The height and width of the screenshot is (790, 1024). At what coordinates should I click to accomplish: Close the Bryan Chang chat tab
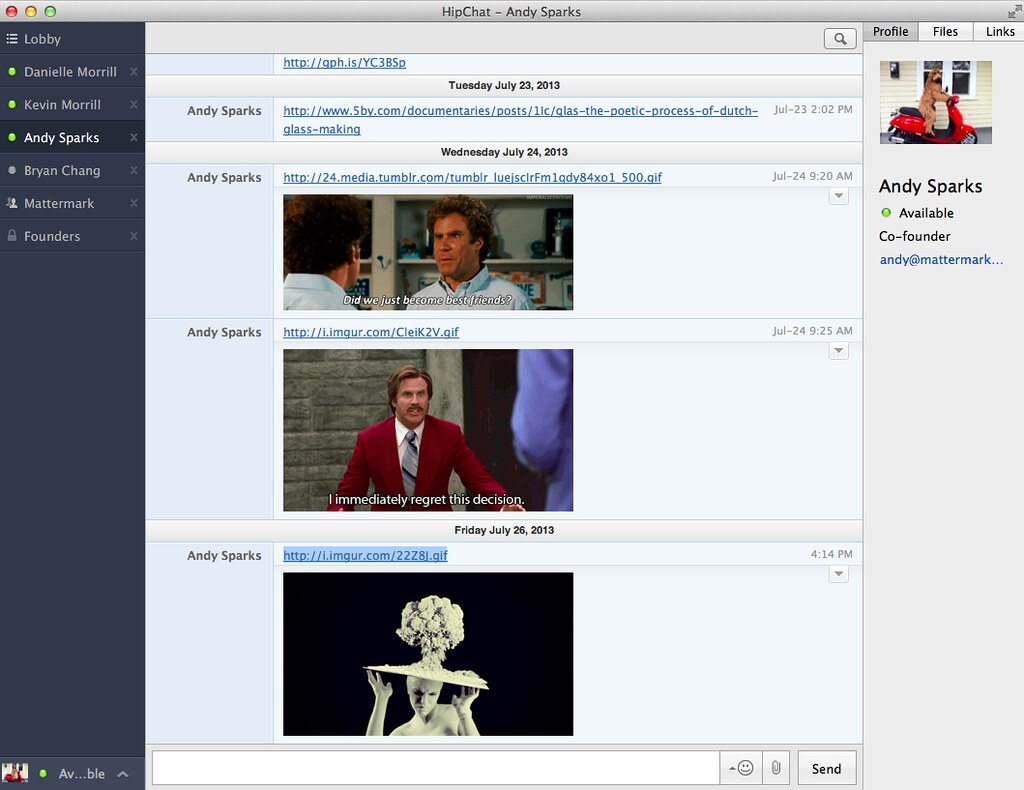(134, 170)
